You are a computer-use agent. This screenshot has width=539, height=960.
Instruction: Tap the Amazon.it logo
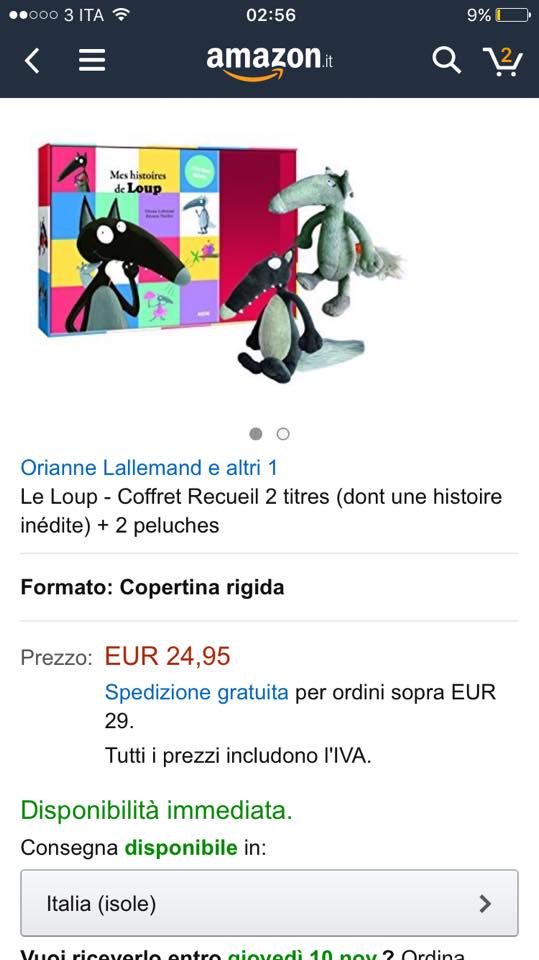[270, 62]
